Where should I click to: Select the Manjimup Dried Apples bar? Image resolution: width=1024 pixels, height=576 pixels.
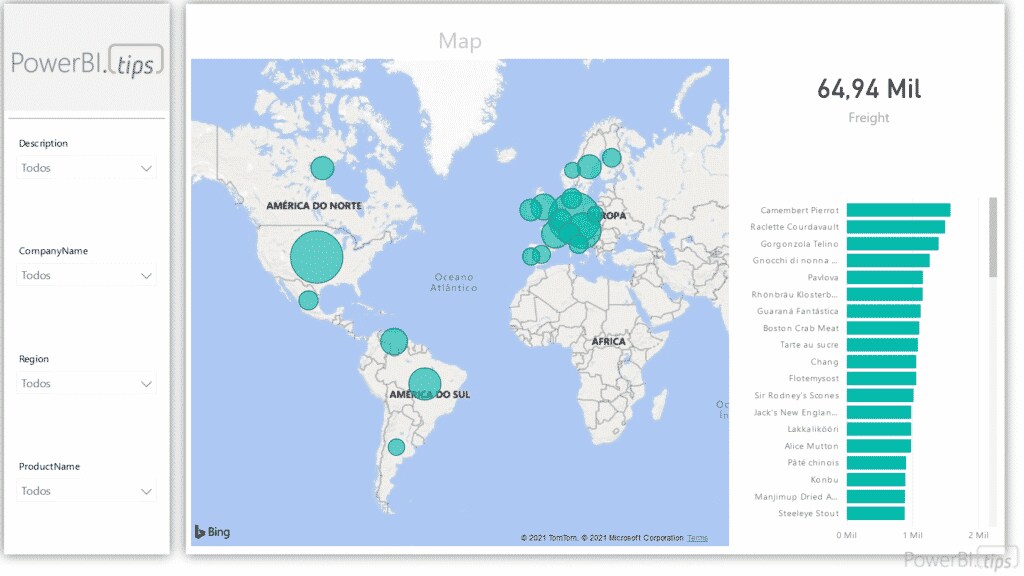coord(876,496)
